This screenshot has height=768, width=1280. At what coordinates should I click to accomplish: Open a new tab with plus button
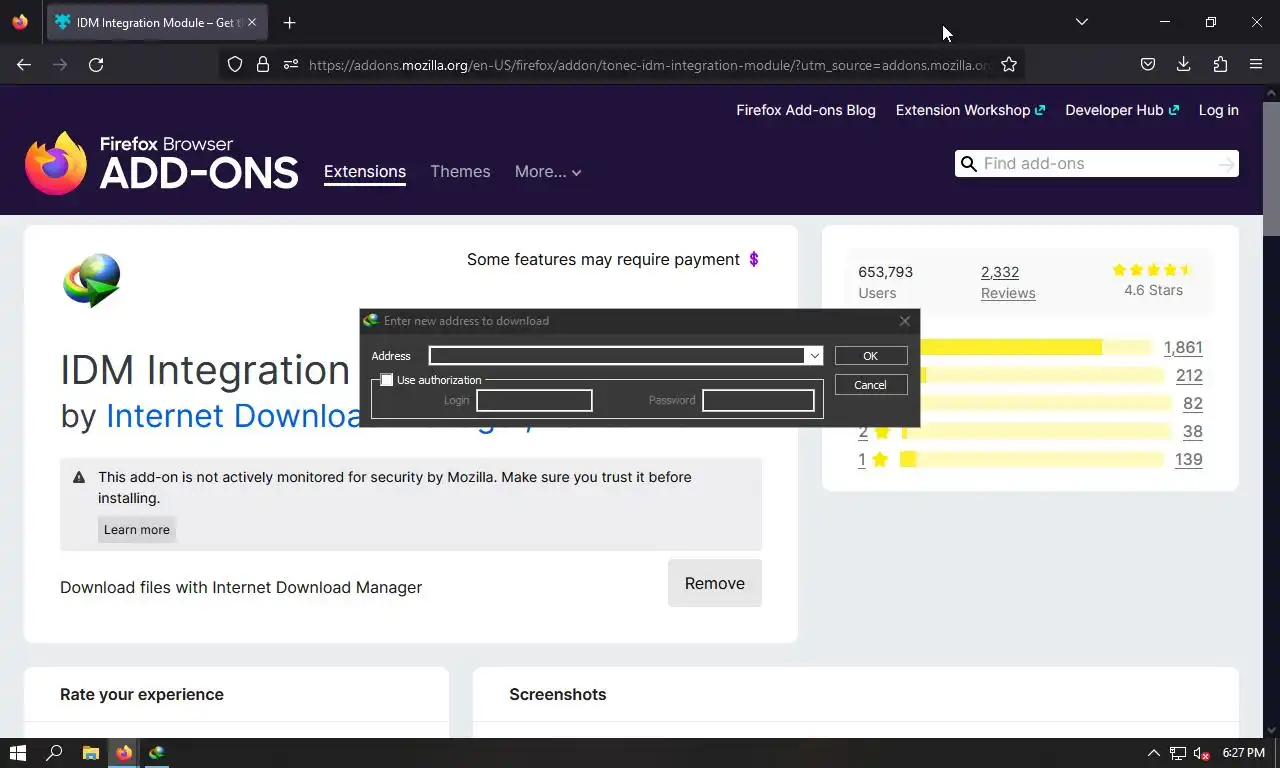[289, 22]
